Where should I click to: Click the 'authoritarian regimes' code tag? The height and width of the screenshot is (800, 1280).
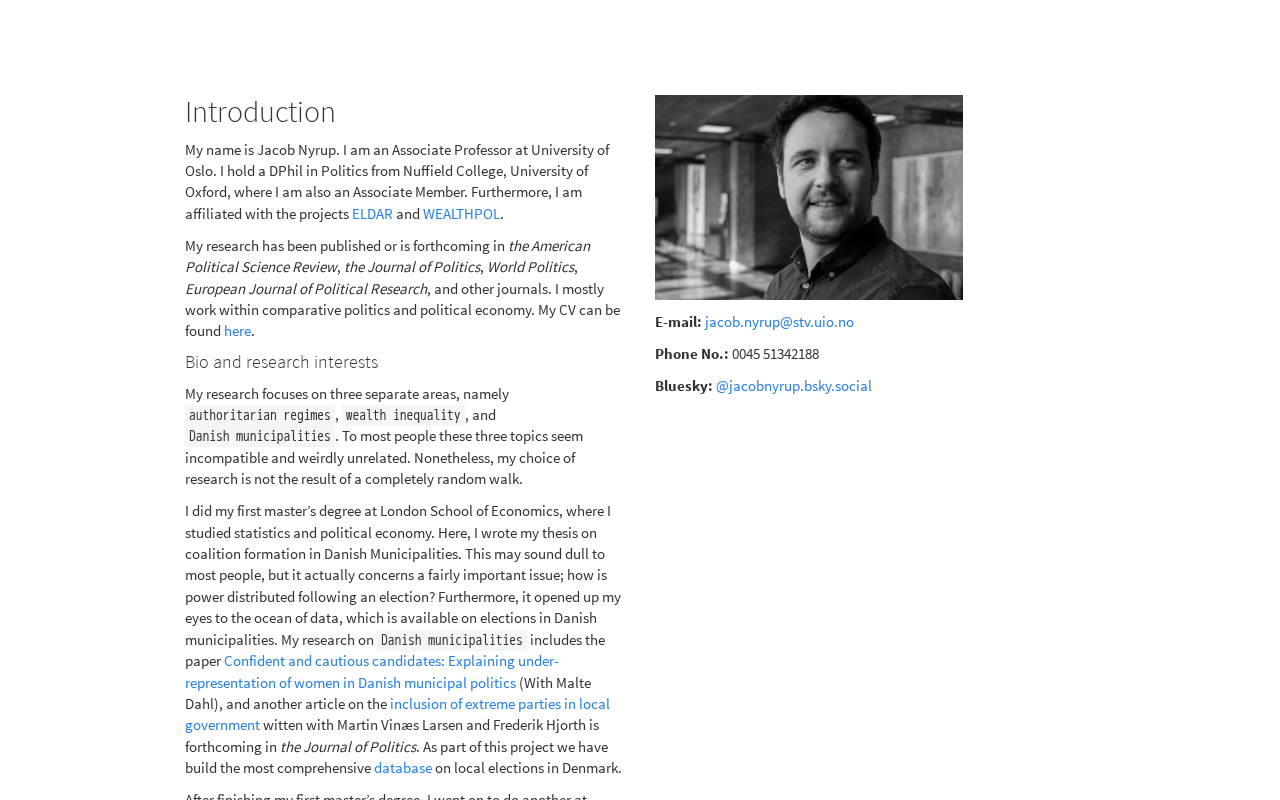point(259,415)
